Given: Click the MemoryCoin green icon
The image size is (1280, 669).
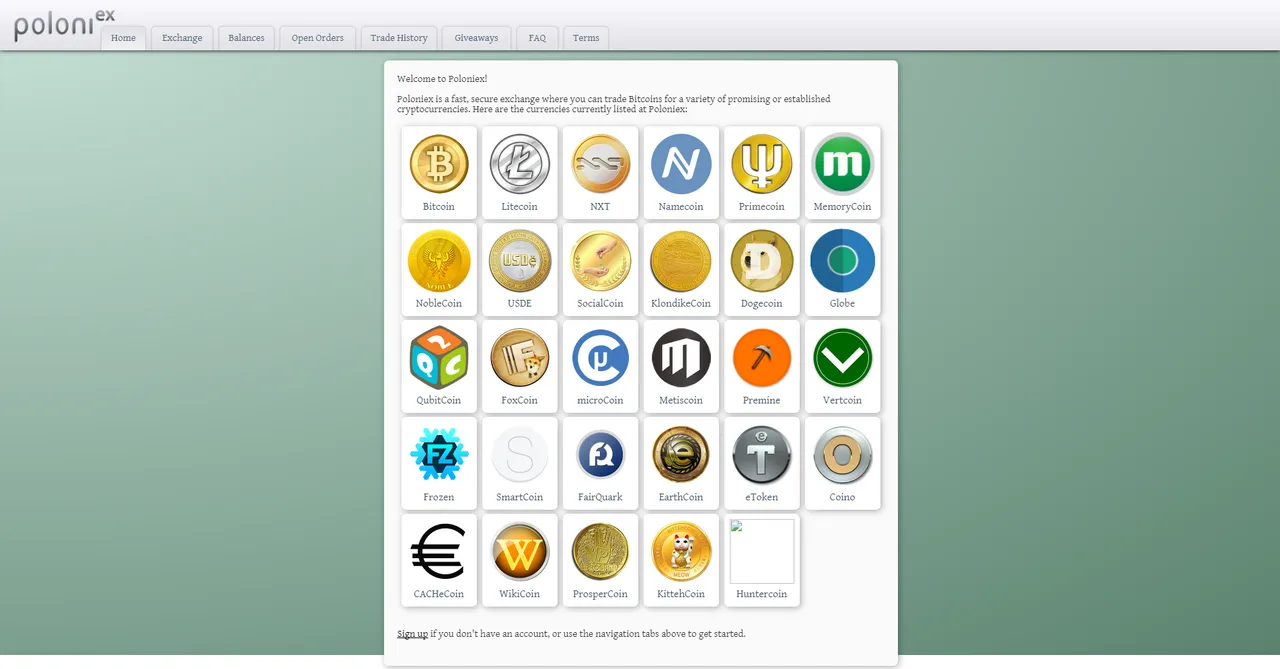Looking at the screenshot, I should click(843, 164).
